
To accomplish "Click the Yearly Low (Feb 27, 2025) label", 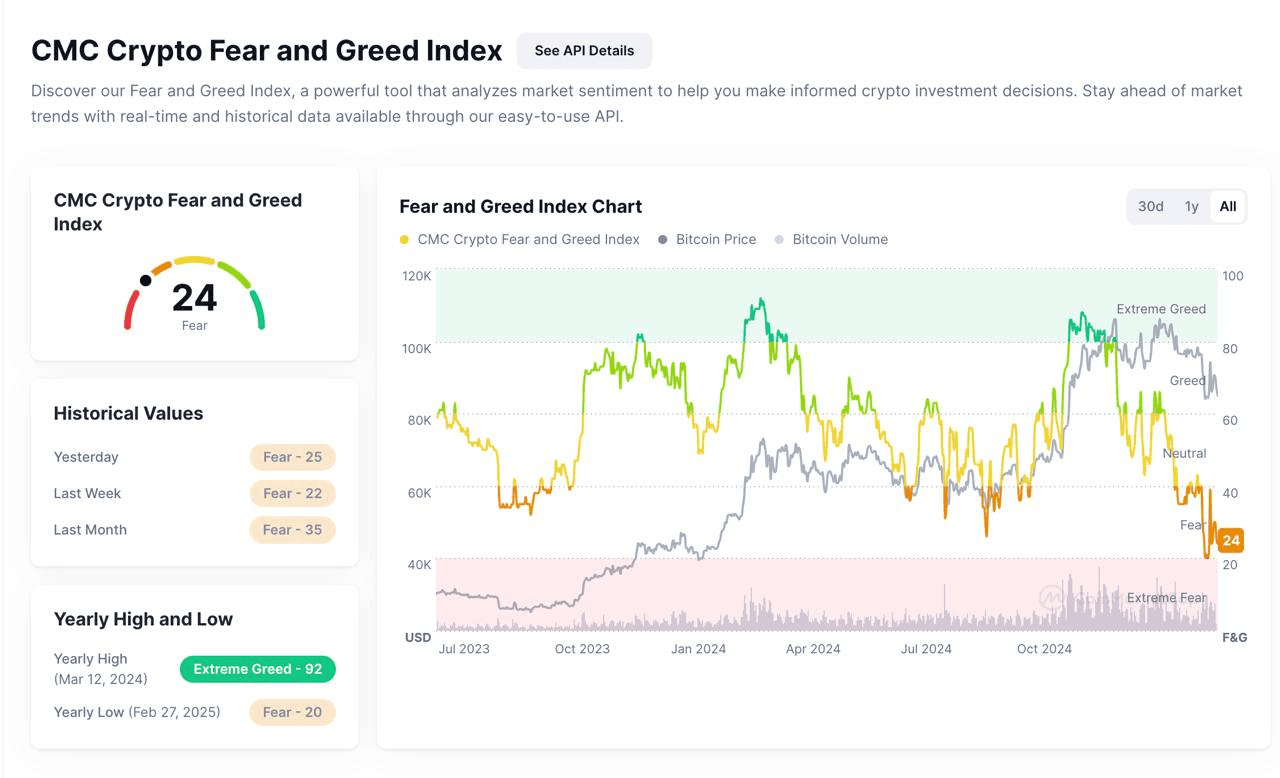I will [x=137, y=712].
